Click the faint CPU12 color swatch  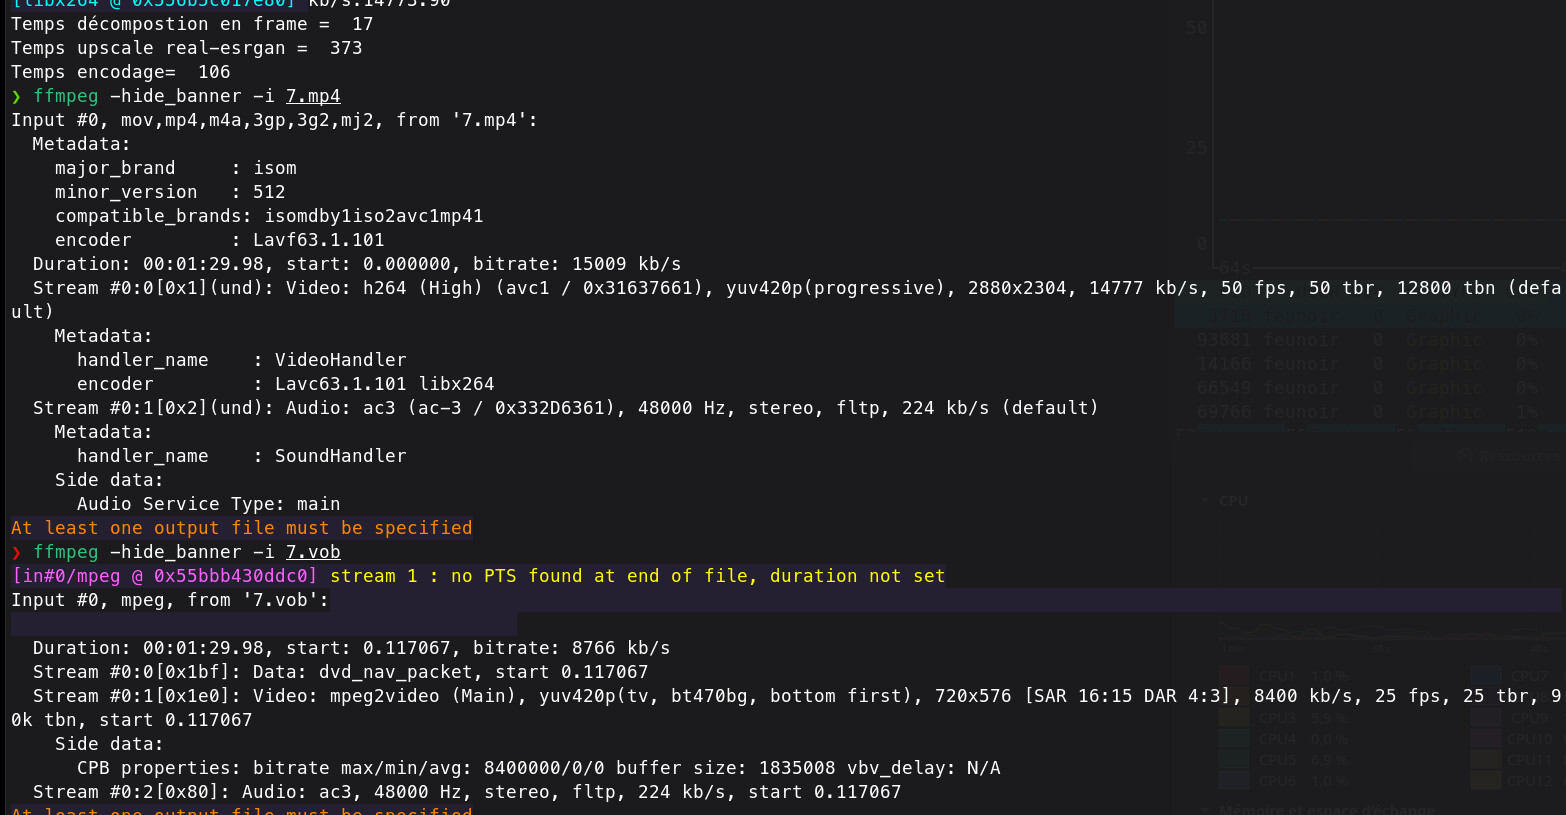pos(1485,781)
